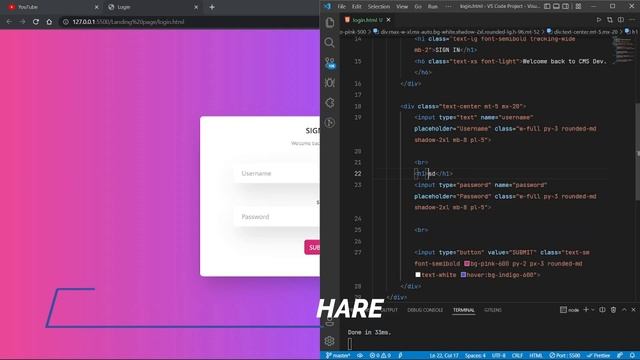Click the hover:bg-indigo-600 color swatch

point(463,275)
